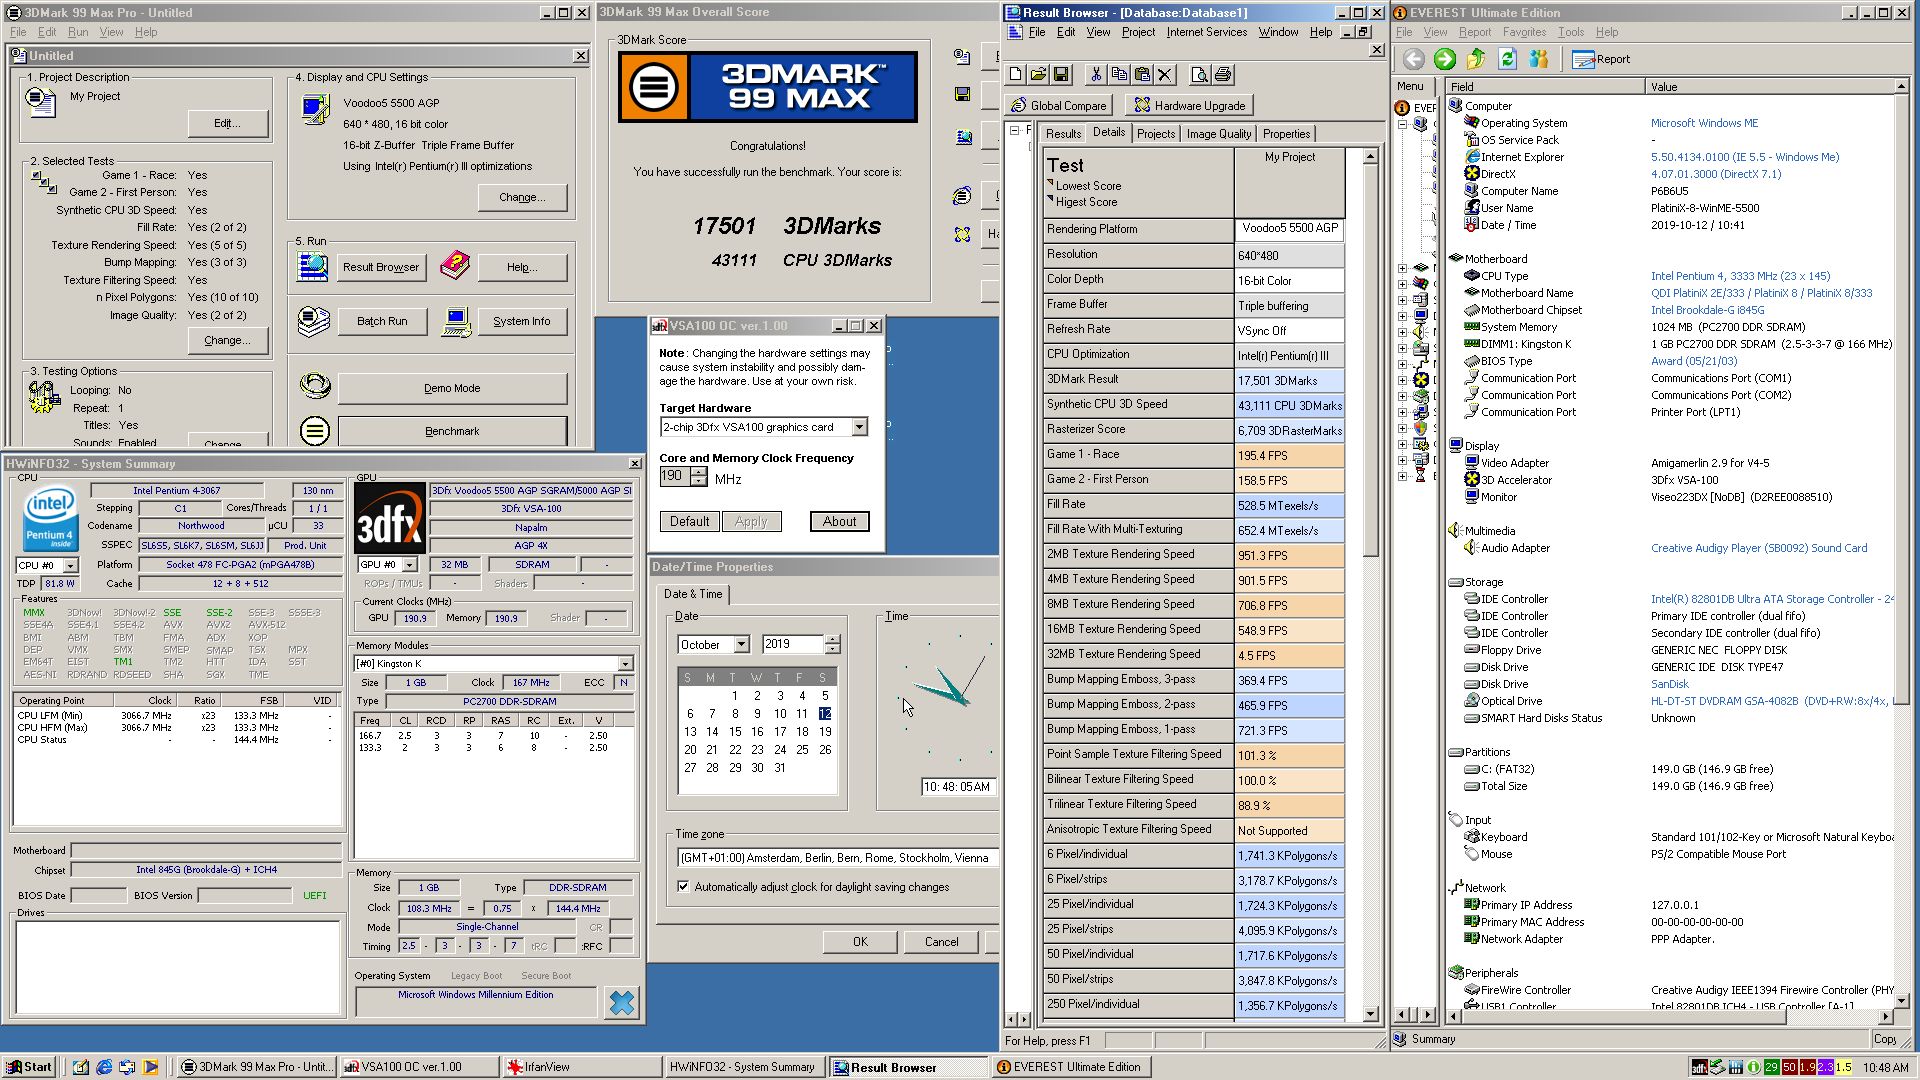Screen dimensions: 1920x1080
Task: Open Run menu in 3DMark 99 Max Pro
Action: (x=78, y=32)
